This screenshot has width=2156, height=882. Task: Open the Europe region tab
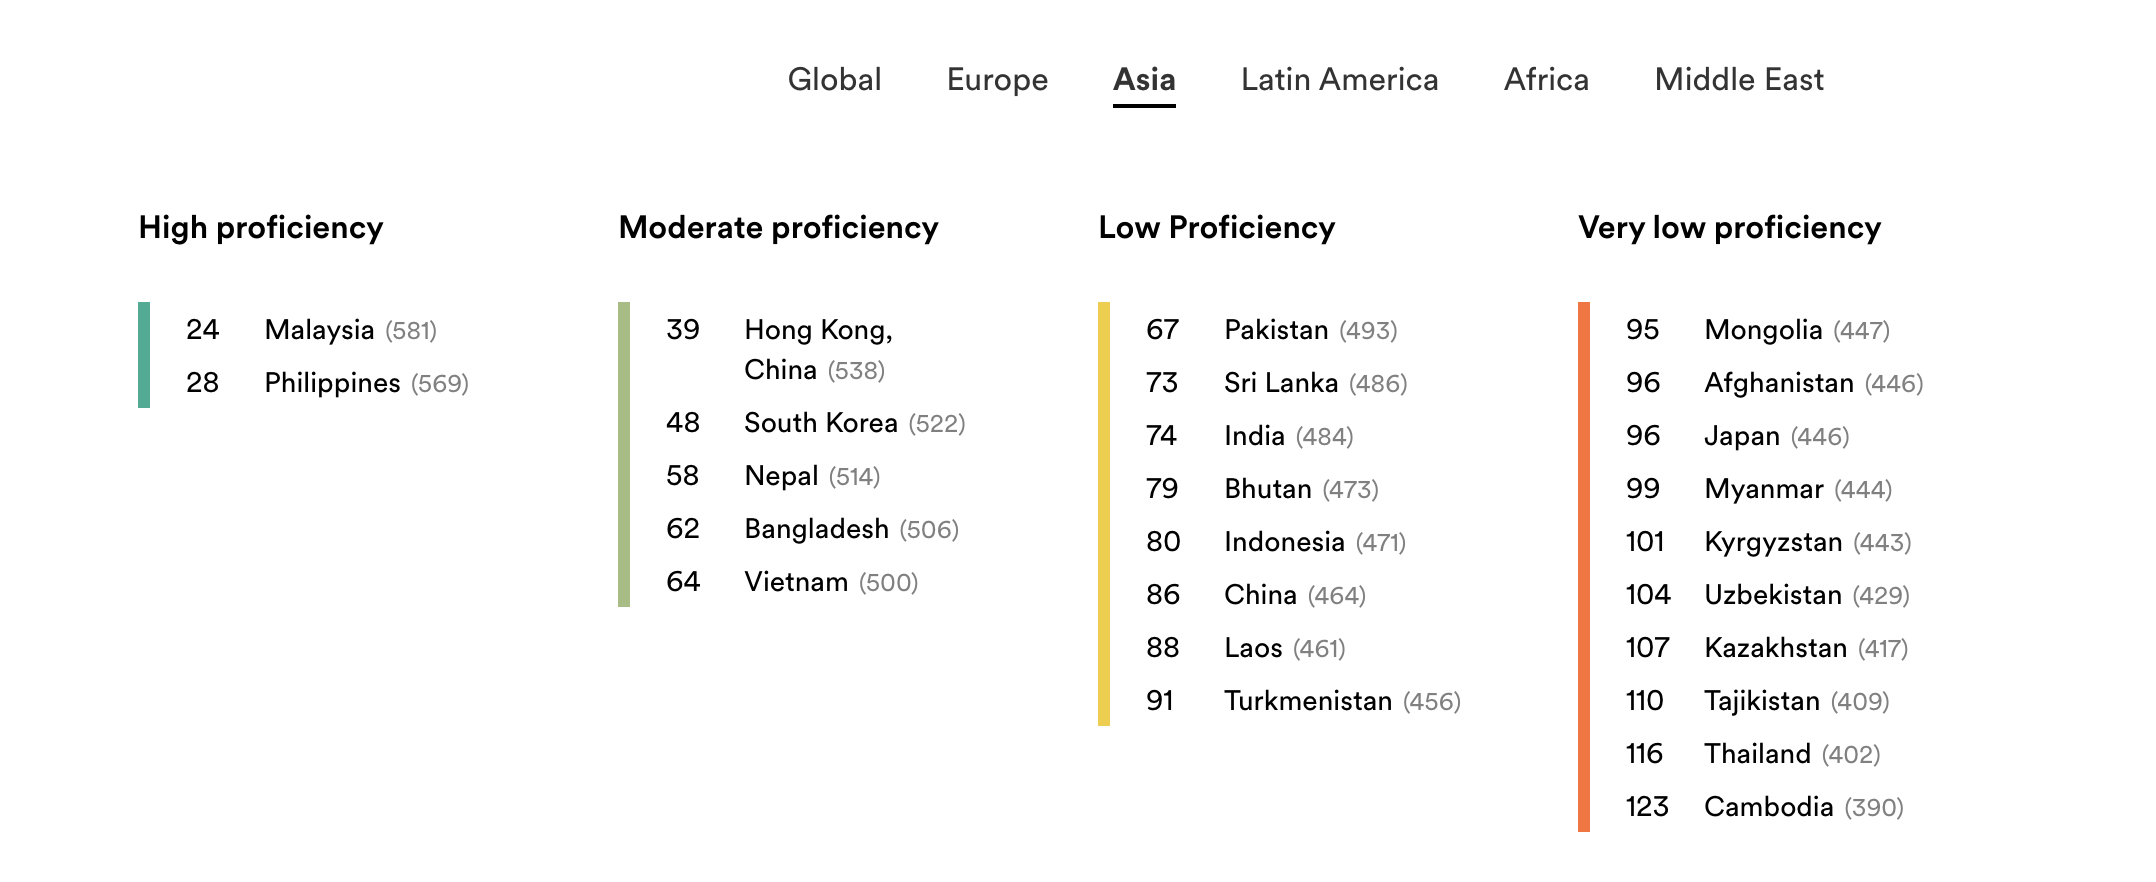pyautogui.click(x=997, y=80)
